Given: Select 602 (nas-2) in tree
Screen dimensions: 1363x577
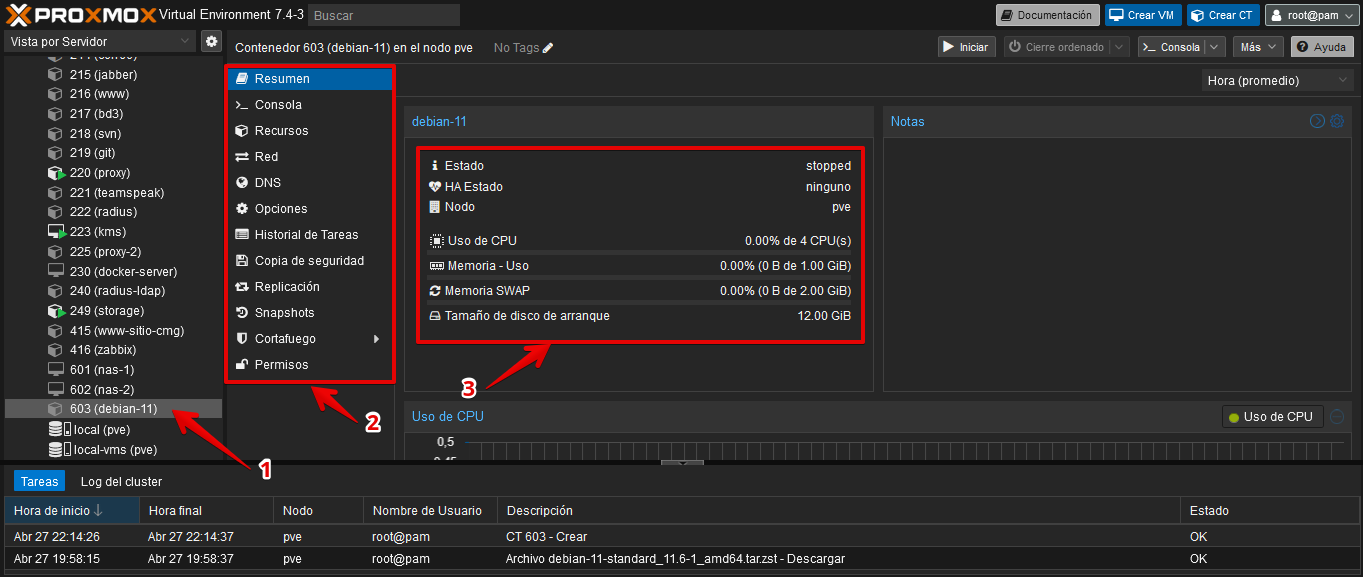Looking at the screenshot, I should pos(113,389).
